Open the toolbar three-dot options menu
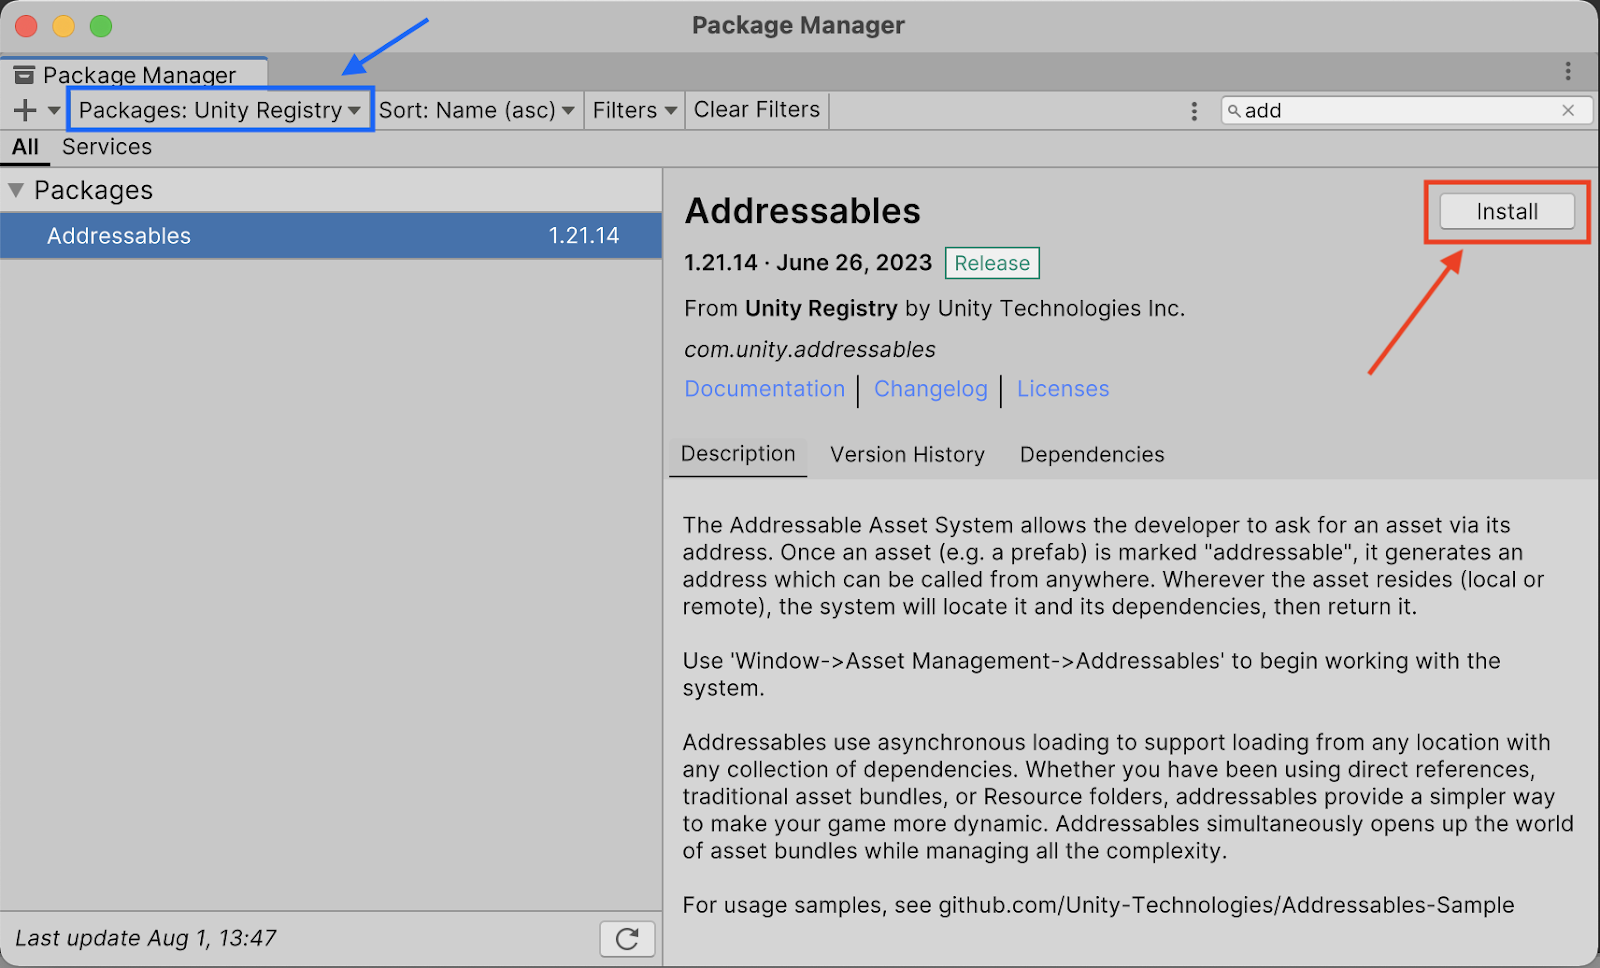Viewport: 1600px width, 968px height. (1194, 111)
